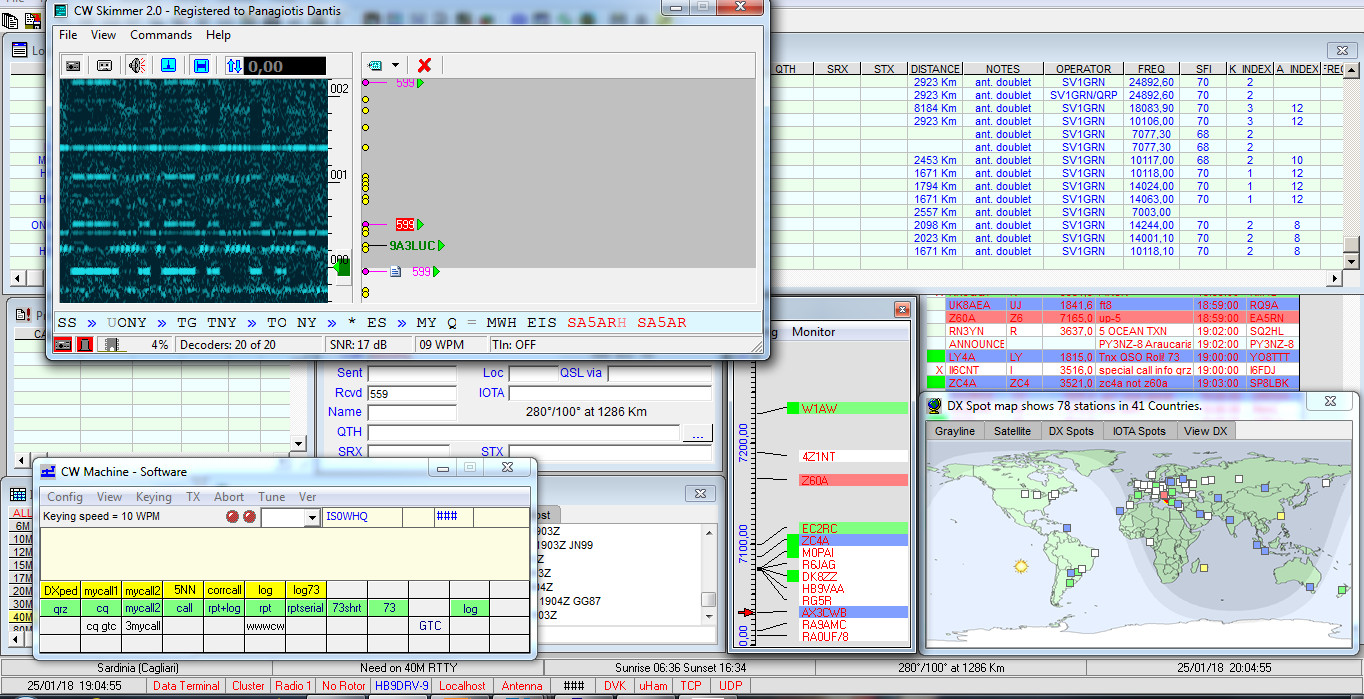Click the globe icon in DX Spot map title
This screenshot has height=699, width=1364.
coord(935,406)
